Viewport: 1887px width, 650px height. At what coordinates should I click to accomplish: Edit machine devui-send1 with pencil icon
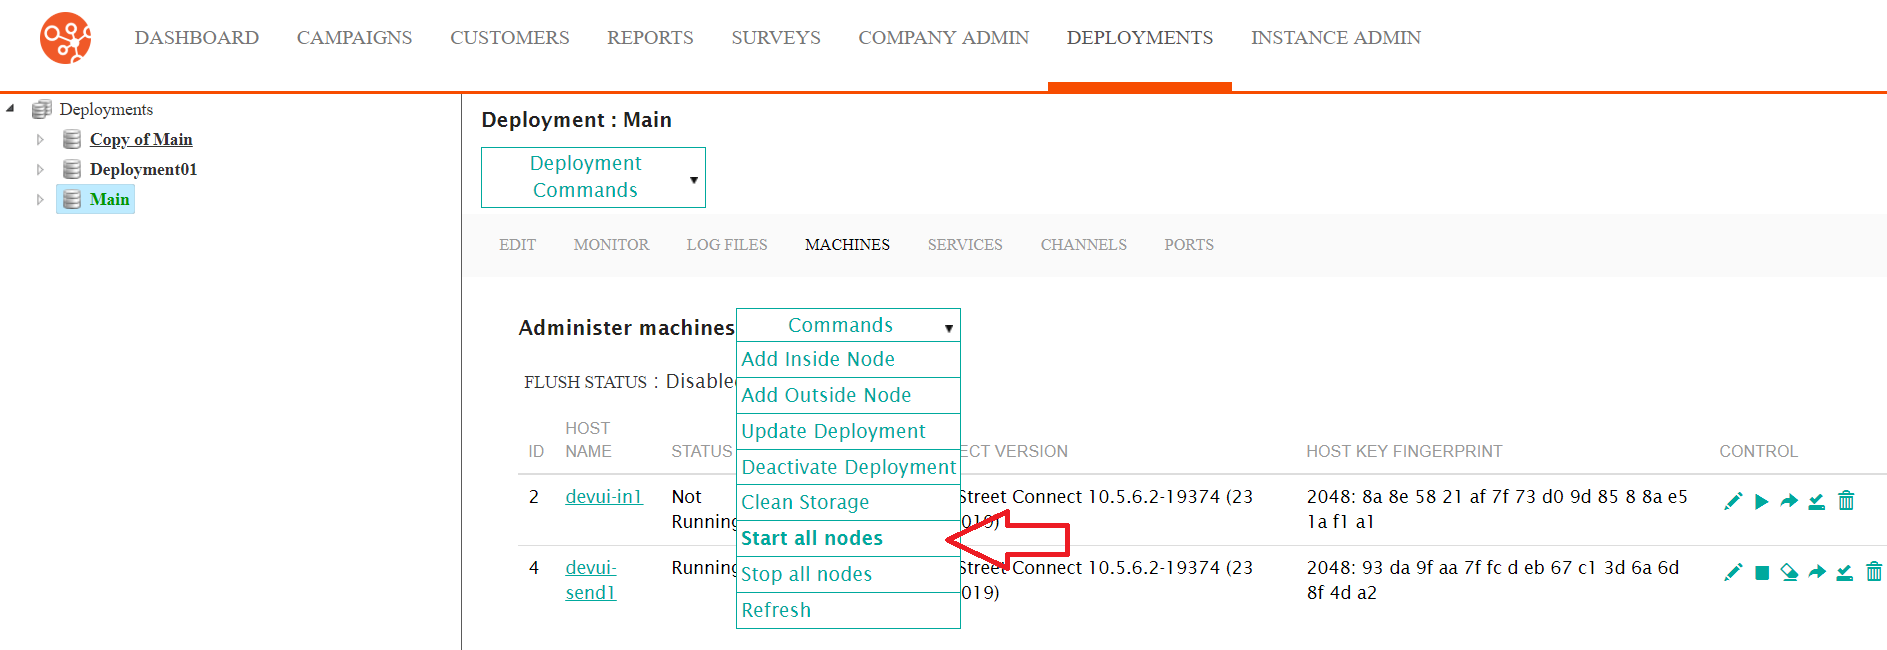click(x=1733, y=572)
